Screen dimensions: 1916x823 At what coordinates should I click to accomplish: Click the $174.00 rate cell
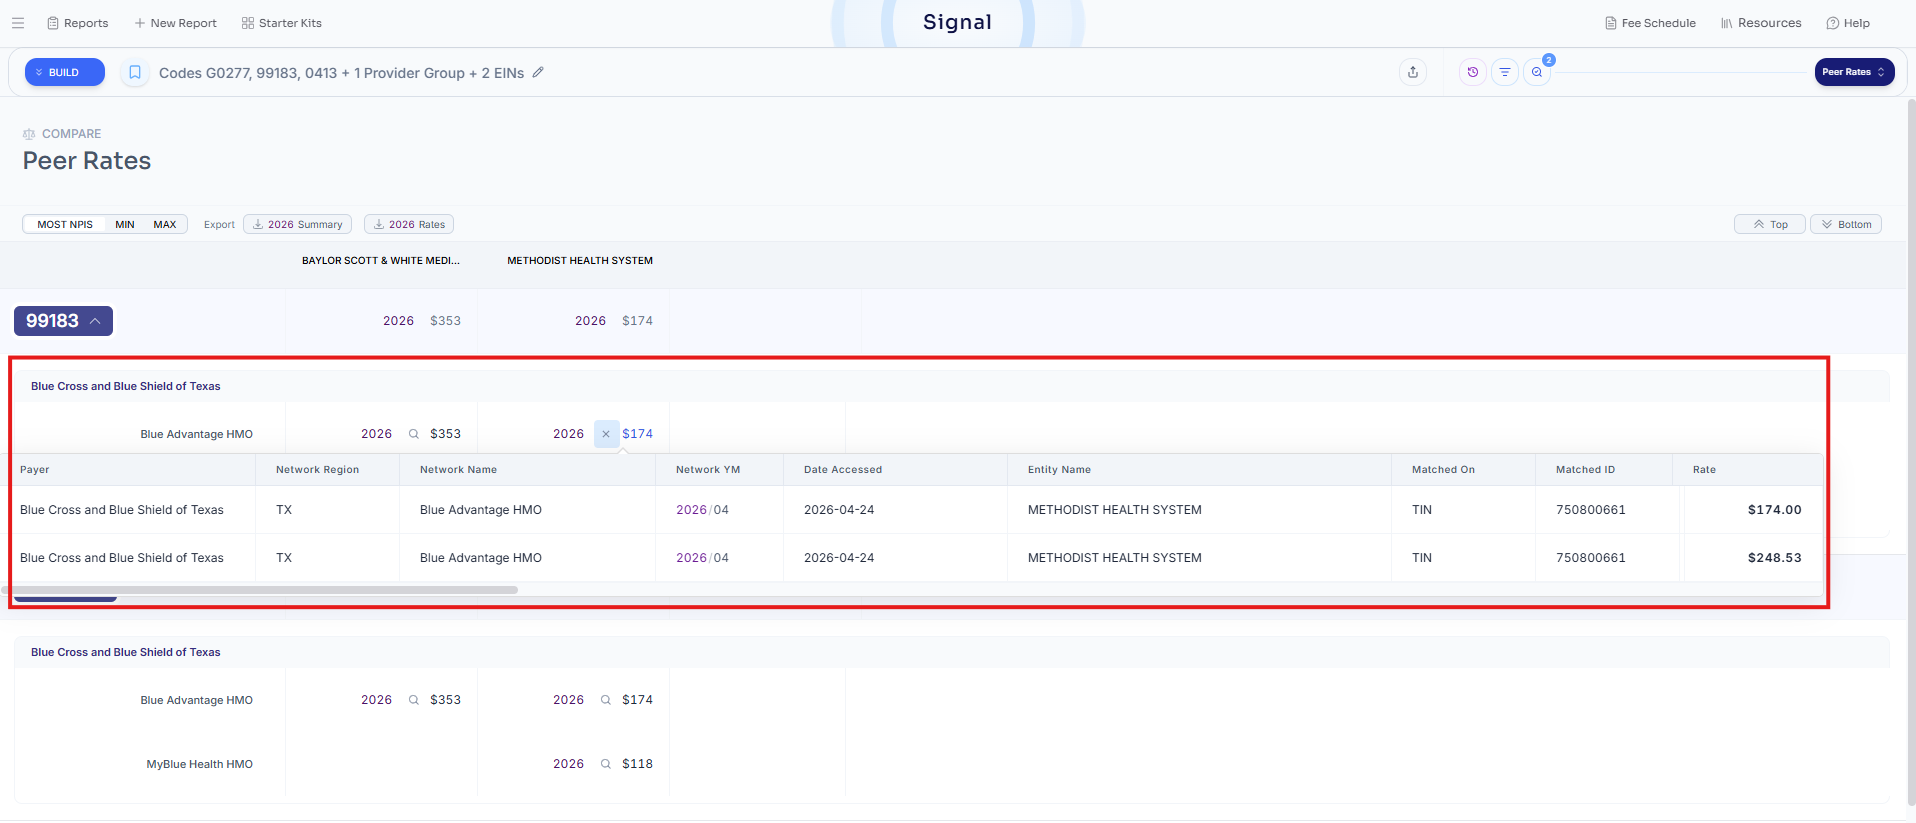point(1774,510)
